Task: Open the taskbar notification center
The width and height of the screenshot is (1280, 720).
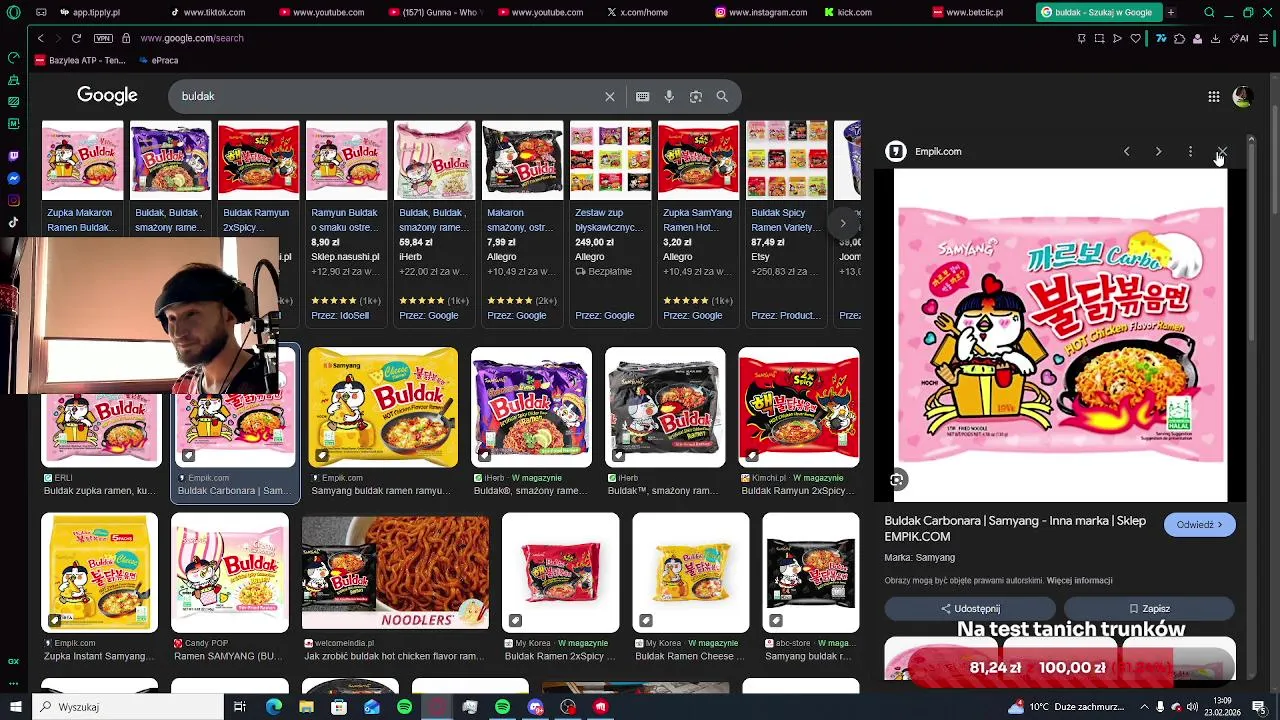Action: click(x=1259, y=707)
